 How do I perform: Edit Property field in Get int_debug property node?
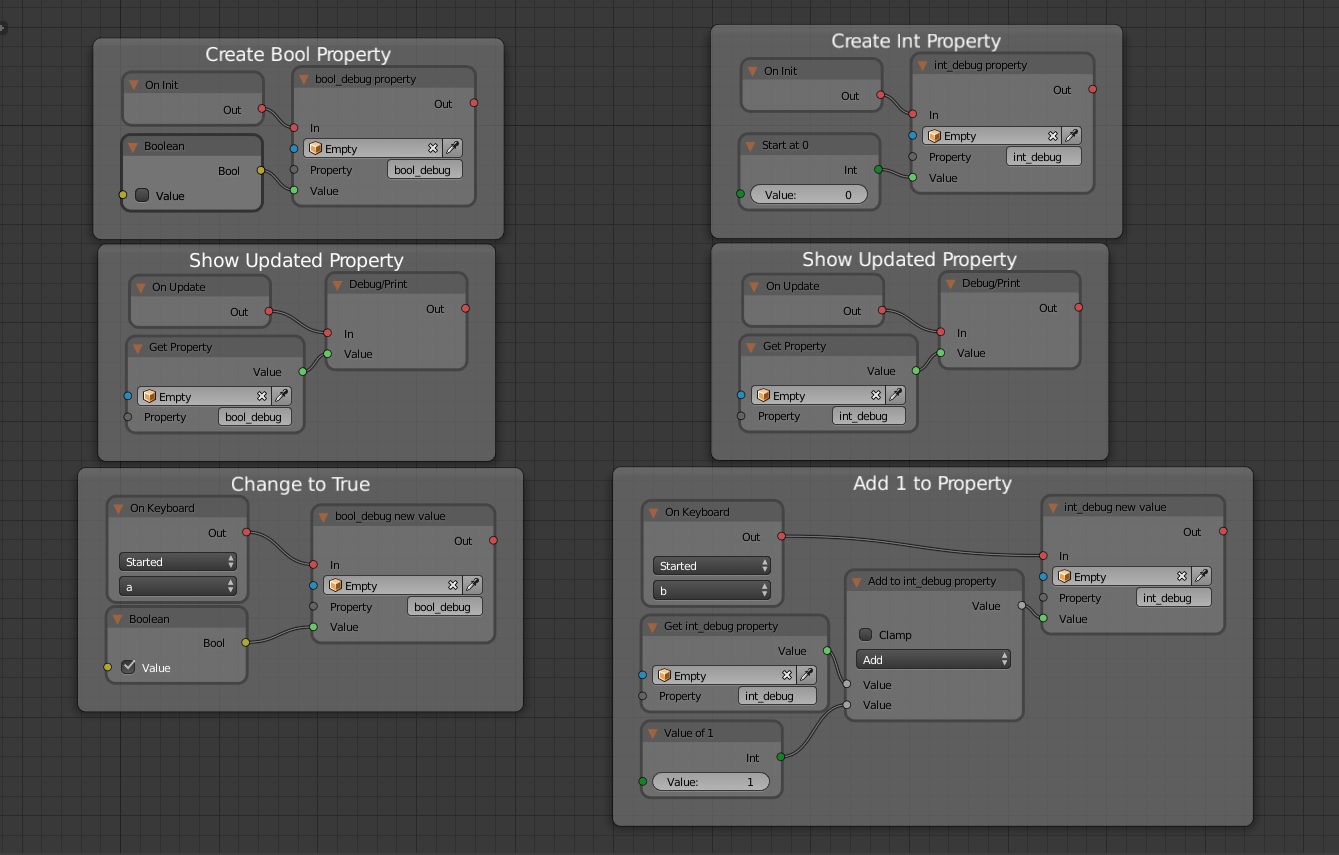[x=777, y=696]
